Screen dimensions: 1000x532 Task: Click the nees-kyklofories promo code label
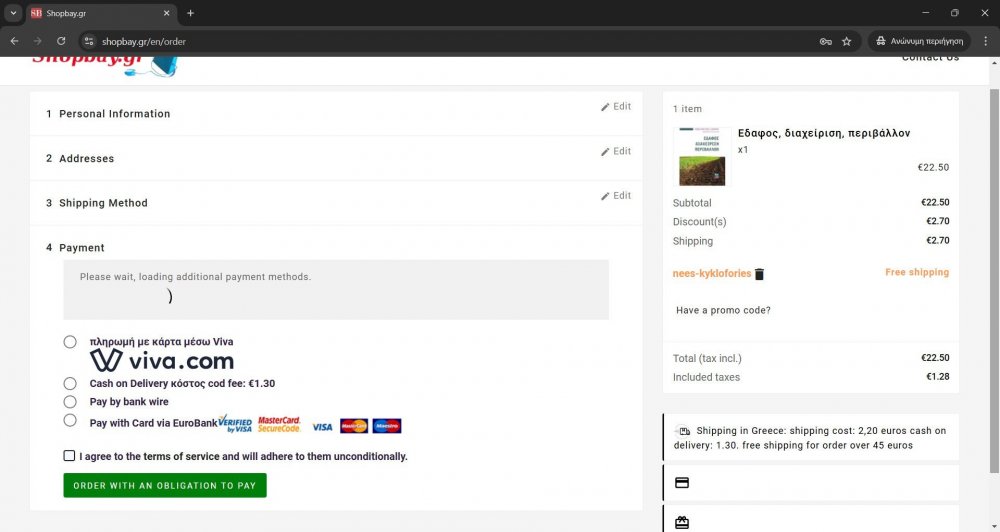pyautogui.click(x=712, y=273)
